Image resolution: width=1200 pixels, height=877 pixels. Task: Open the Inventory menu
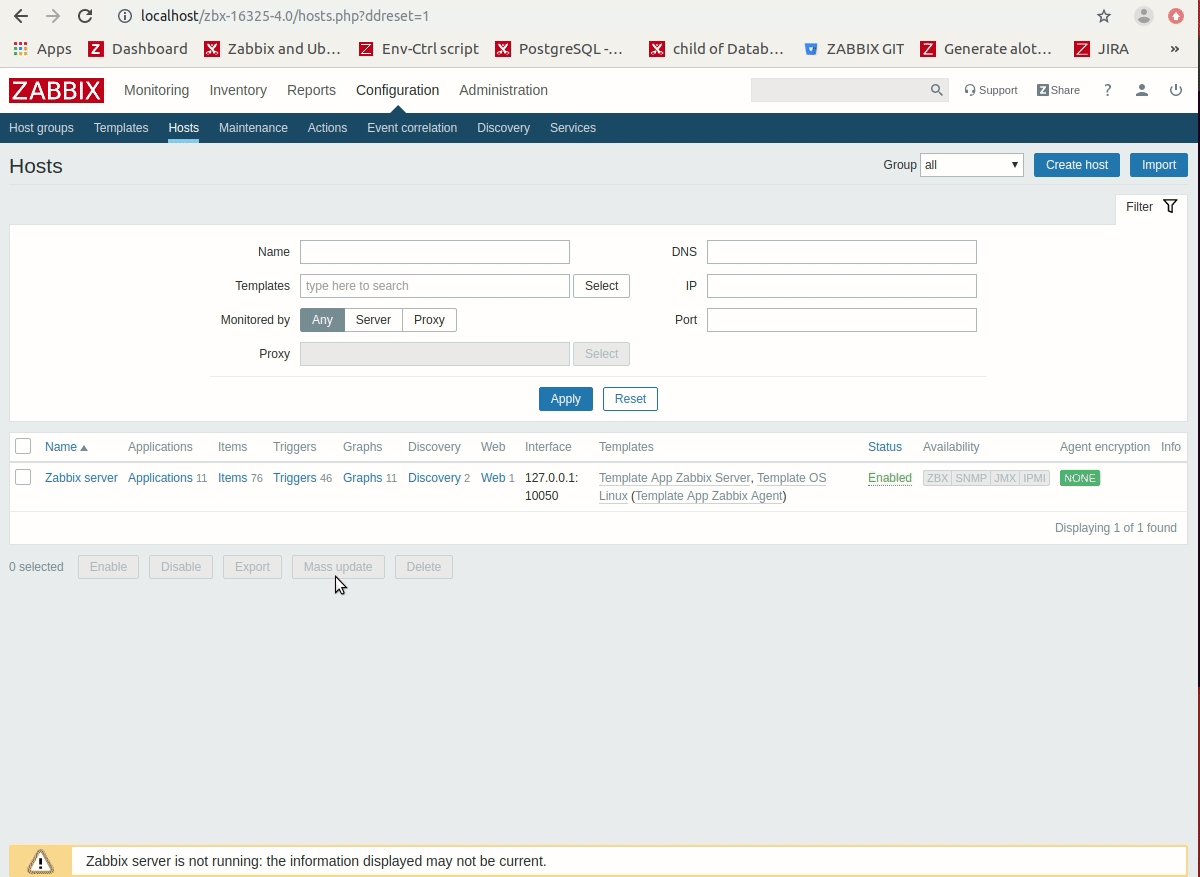pyautogui.click(x=238, y=90)
